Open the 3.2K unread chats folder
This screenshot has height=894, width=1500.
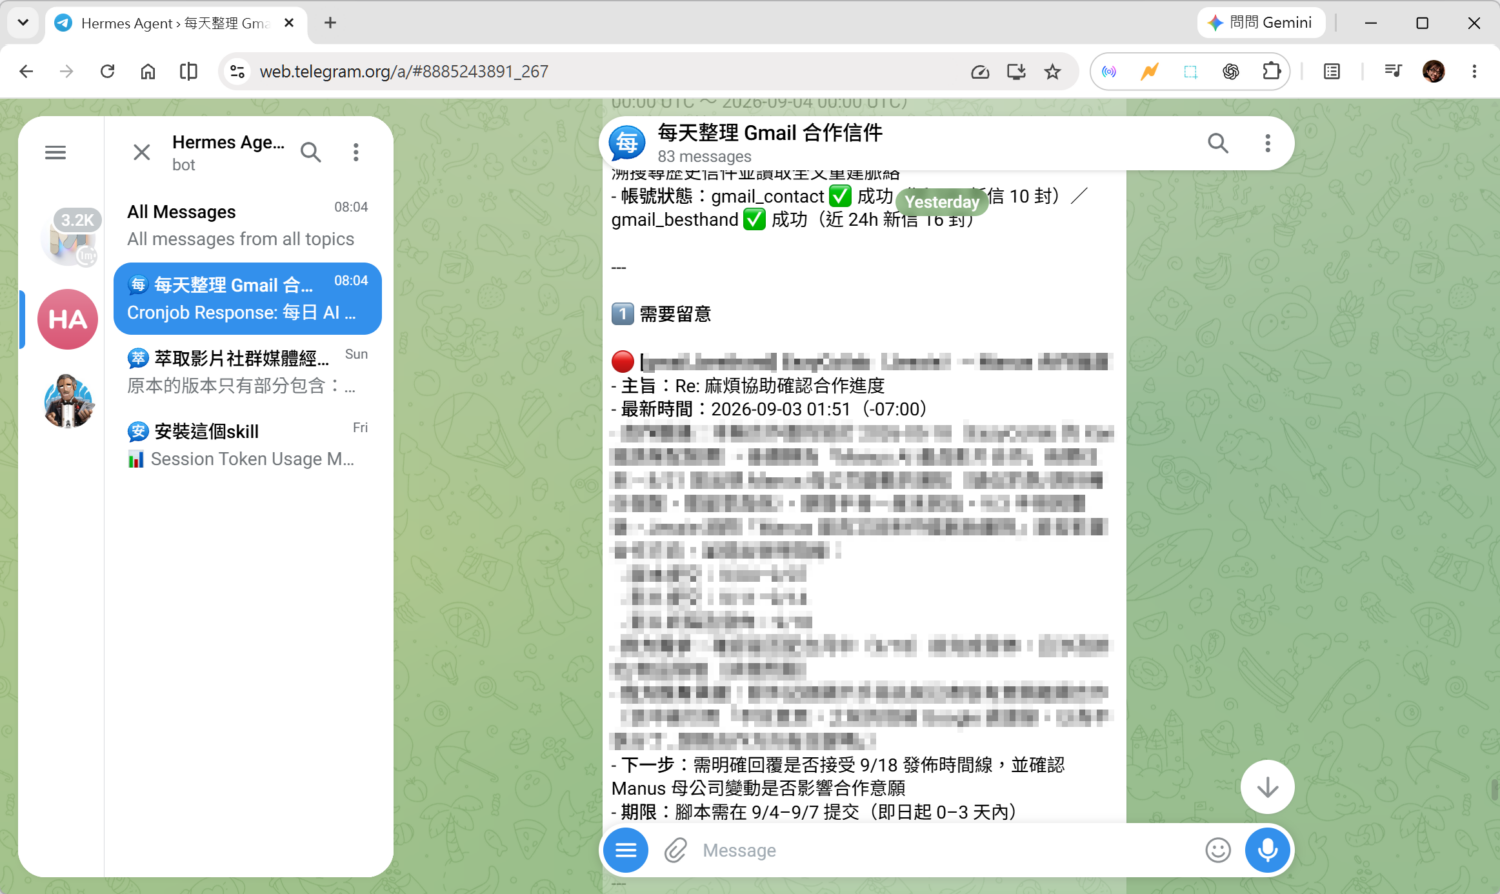(x=70, y=237)
